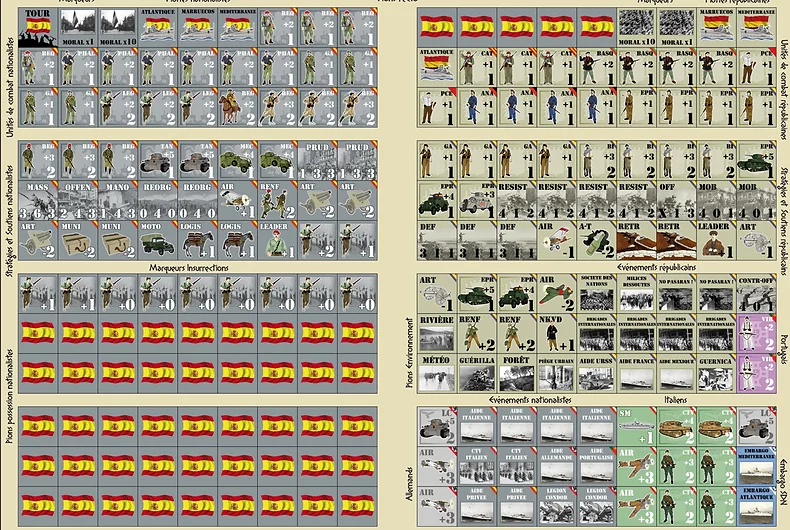Click the 'Événements républicains' heading
This screenshot has height=530, width=790.
[x=656, y=267]
